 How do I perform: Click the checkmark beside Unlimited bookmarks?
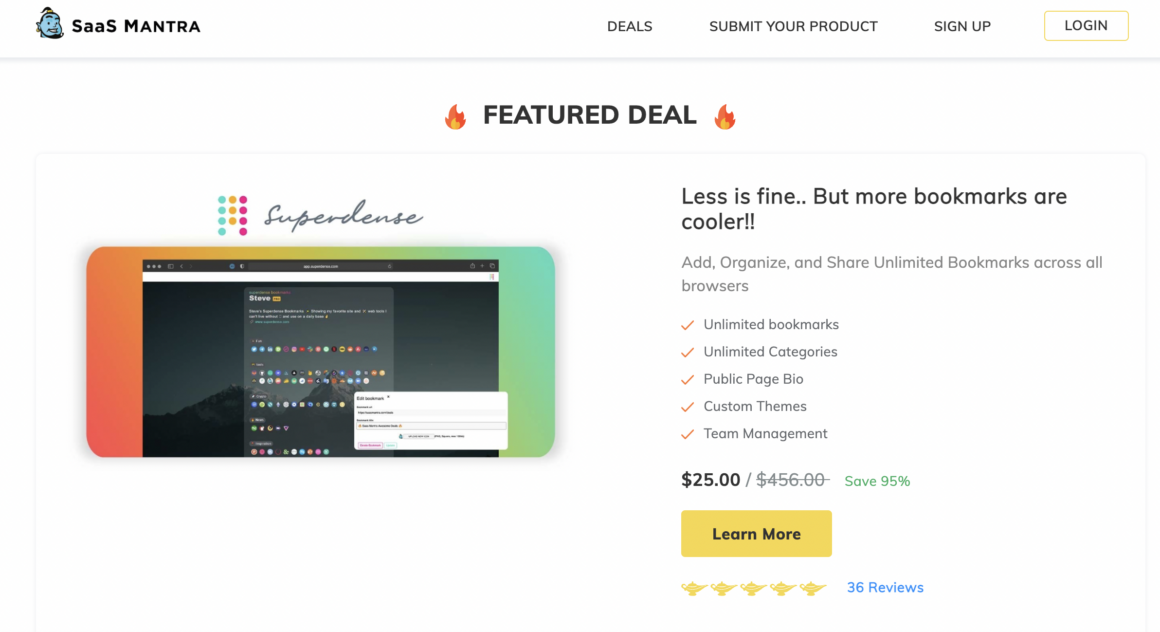click(x=687, y=325)
